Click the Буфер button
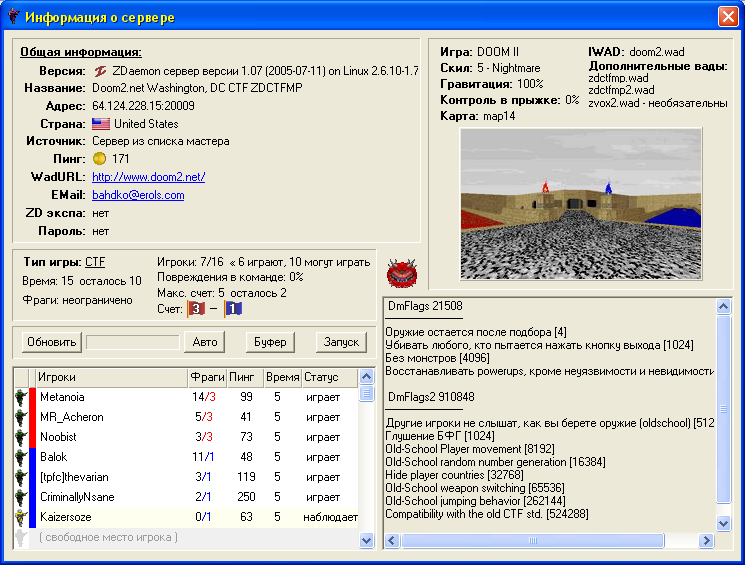 [270, 342]
